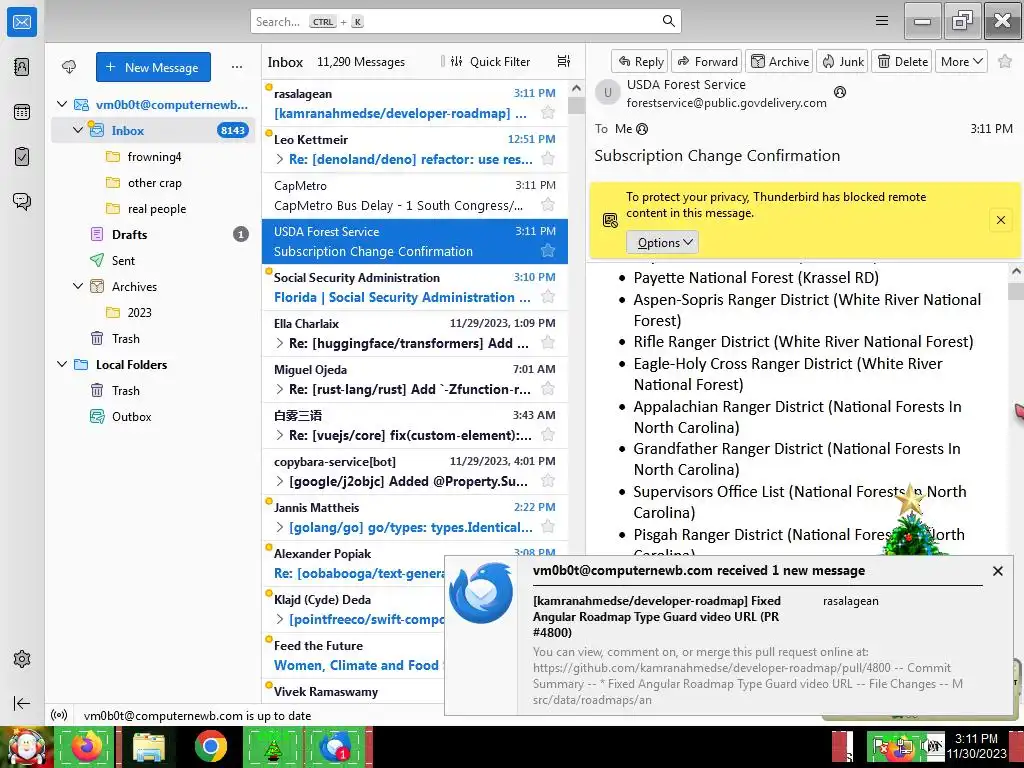This screenshot has height=768, width=1024.
Task: Click the New Message button
Action: point(153,67)
